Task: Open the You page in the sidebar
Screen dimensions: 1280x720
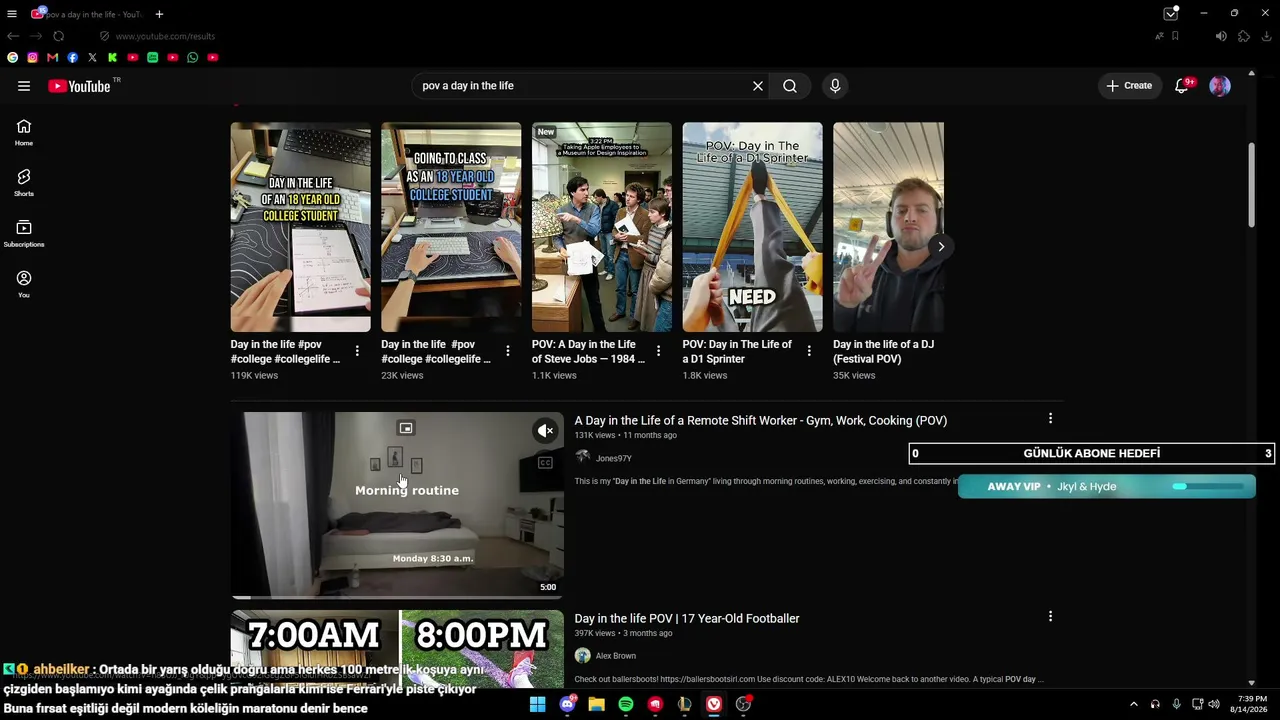Action: click(24, 284)
